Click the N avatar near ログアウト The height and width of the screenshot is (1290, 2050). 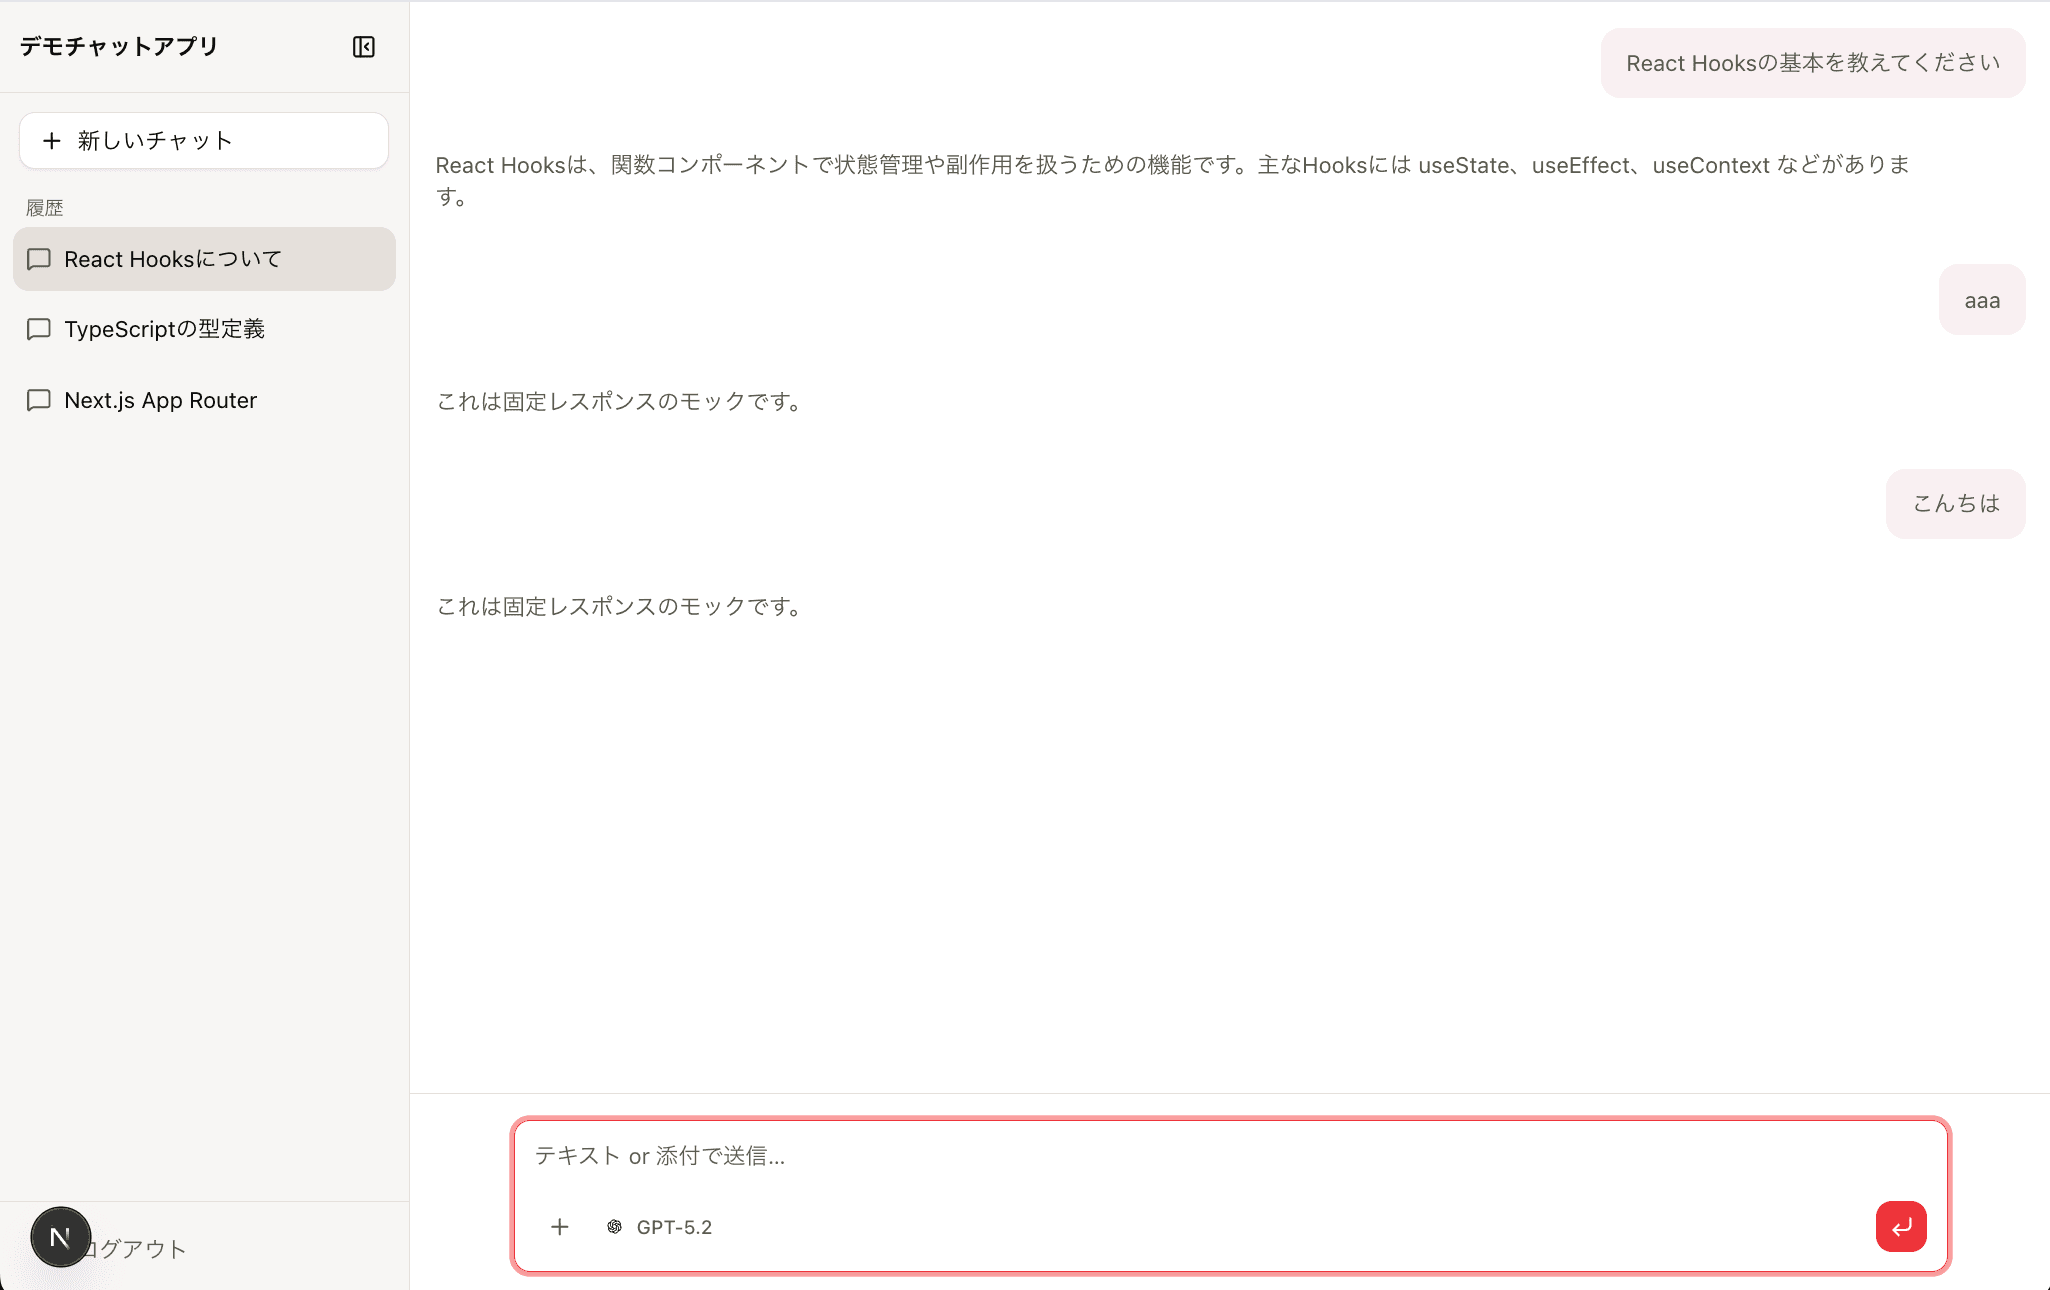[60, 1237]
